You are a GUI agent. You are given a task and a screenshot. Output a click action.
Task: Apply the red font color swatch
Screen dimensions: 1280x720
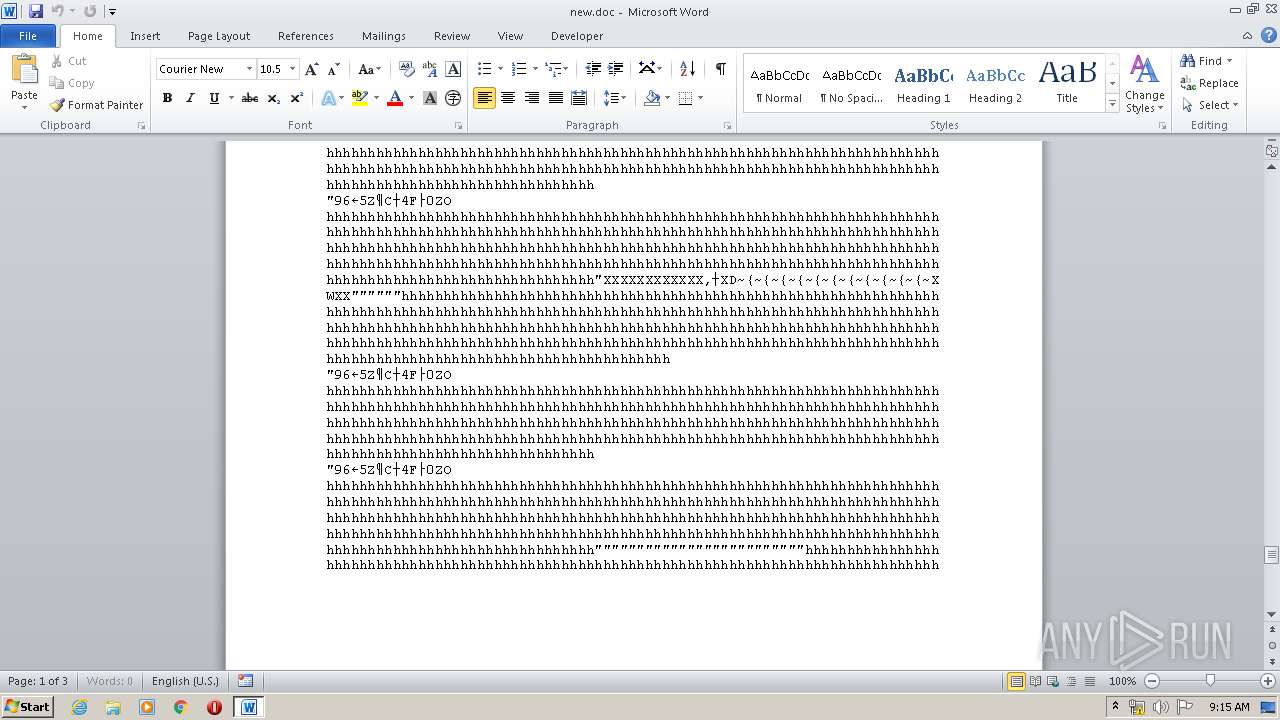[395, 98]
